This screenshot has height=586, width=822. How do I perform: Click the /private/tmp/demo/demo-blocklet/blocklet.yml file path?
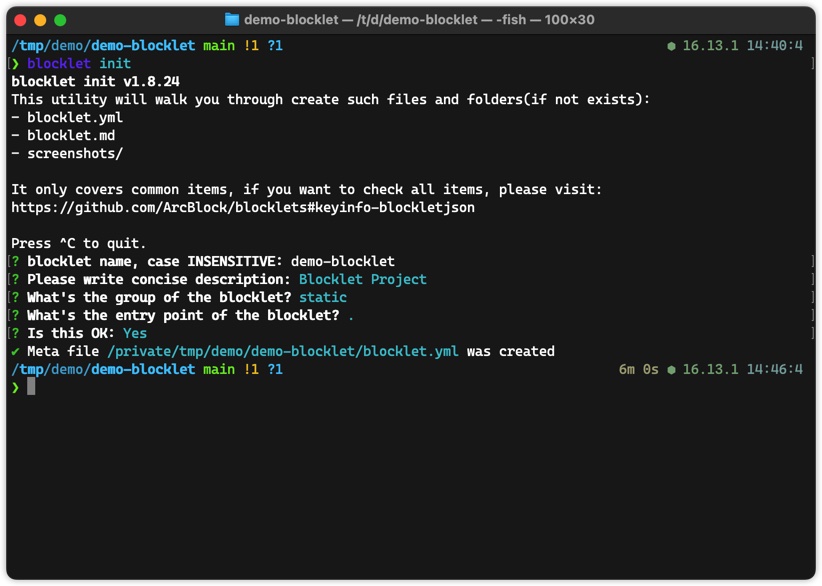coord(283,352)
